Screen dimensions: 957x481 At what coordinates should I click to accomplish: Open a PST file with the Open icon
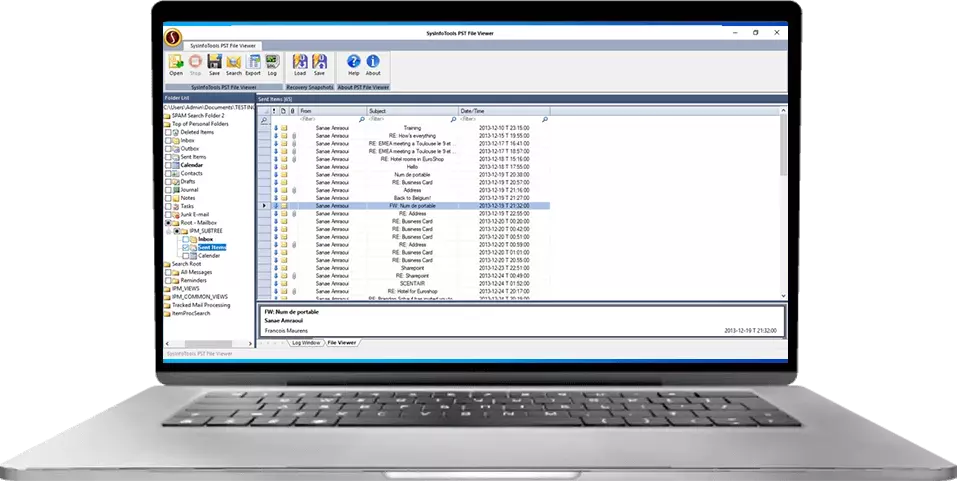click(x=176, y=64)
